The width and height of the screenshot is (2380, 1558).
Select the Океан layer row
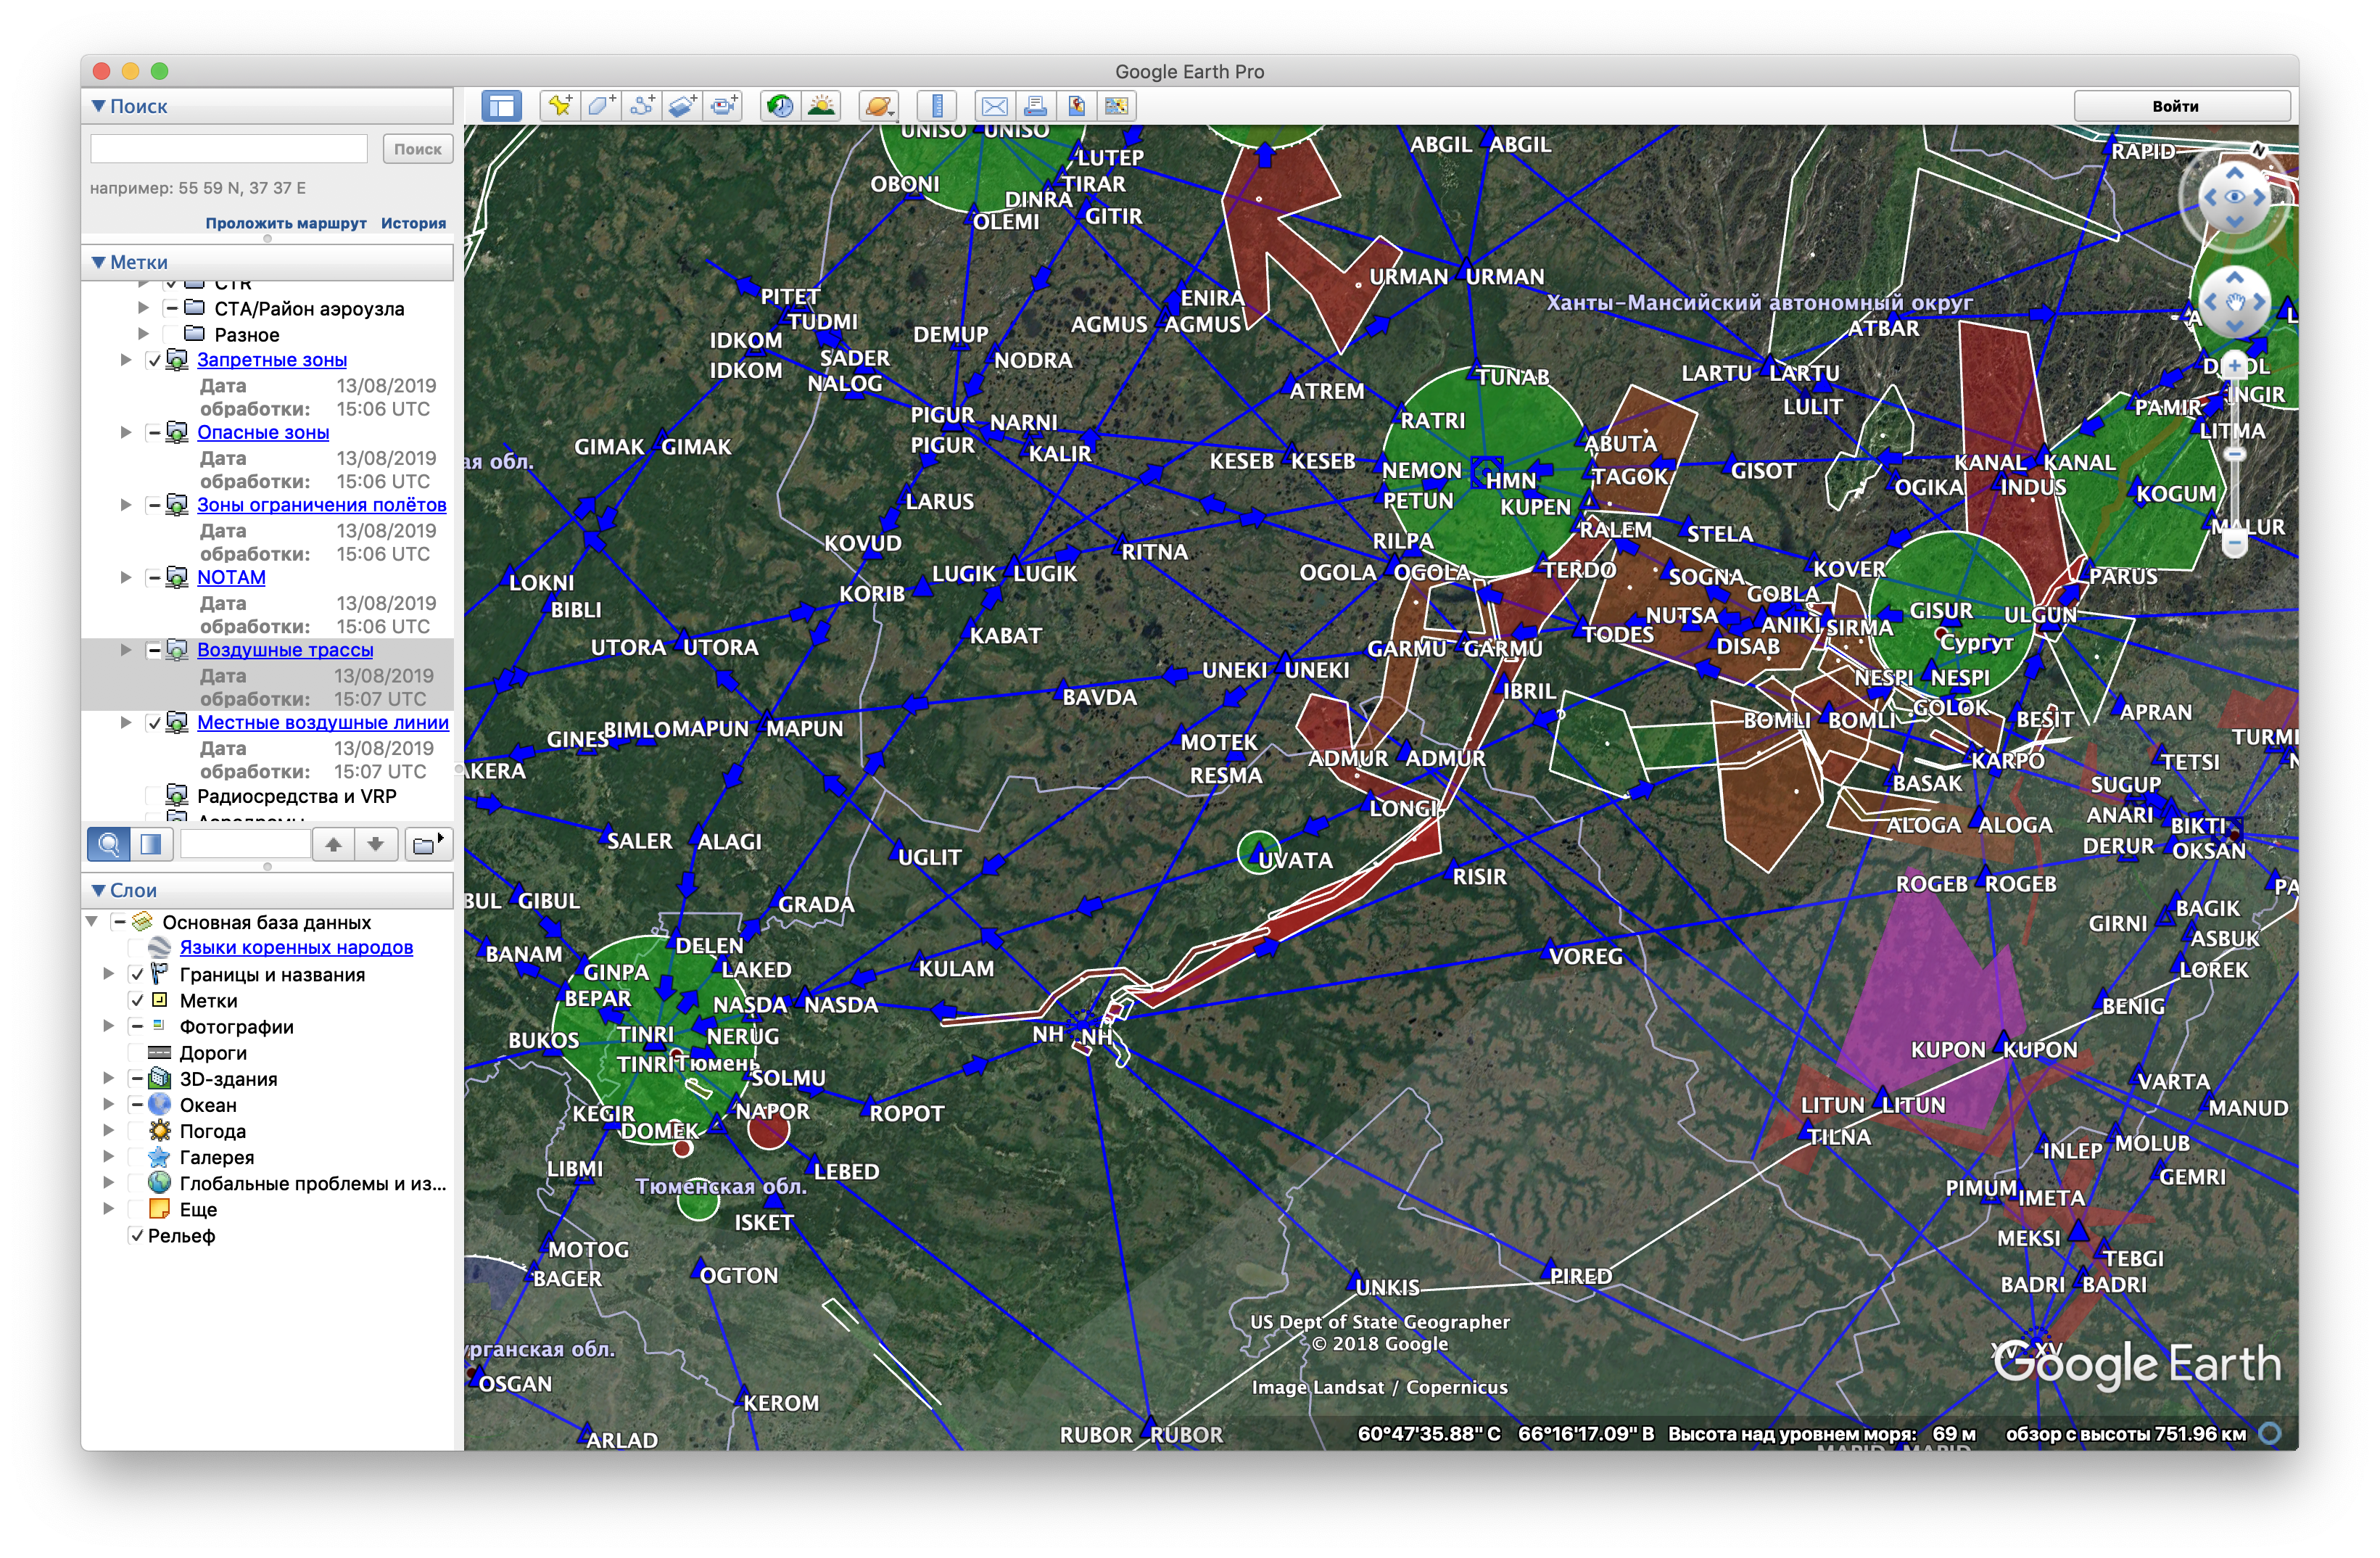point(208,1105)
